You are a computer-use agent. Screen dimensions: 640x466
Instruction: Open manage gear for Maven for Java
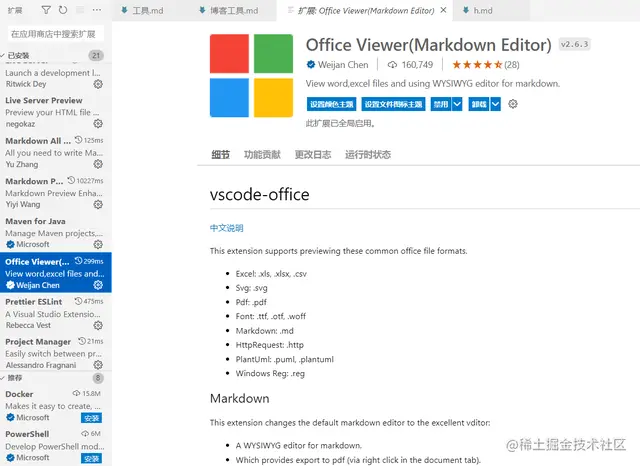[98, 244]
